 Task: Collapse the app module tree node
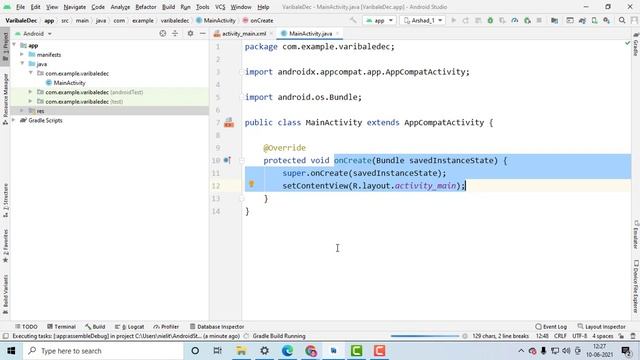pos(14,45)
